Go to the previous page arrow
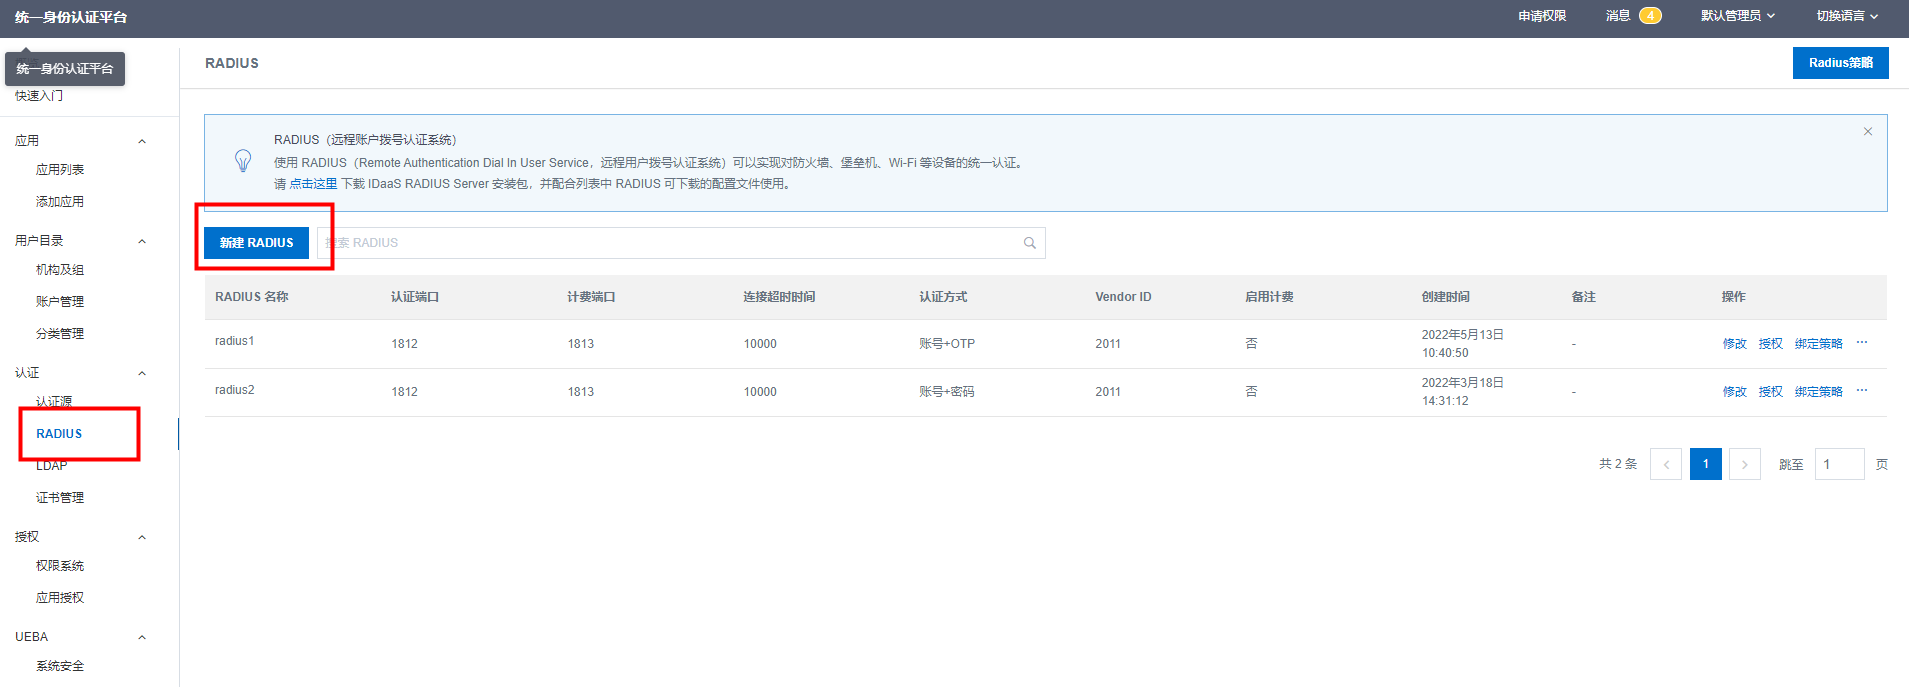Screen dimensions: 1909x687 pyautogui.click(x=1665, y=464)
